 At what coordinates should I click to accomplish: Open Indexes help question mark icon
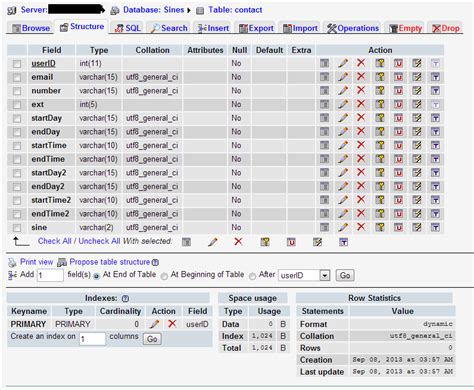coord(125,298)
